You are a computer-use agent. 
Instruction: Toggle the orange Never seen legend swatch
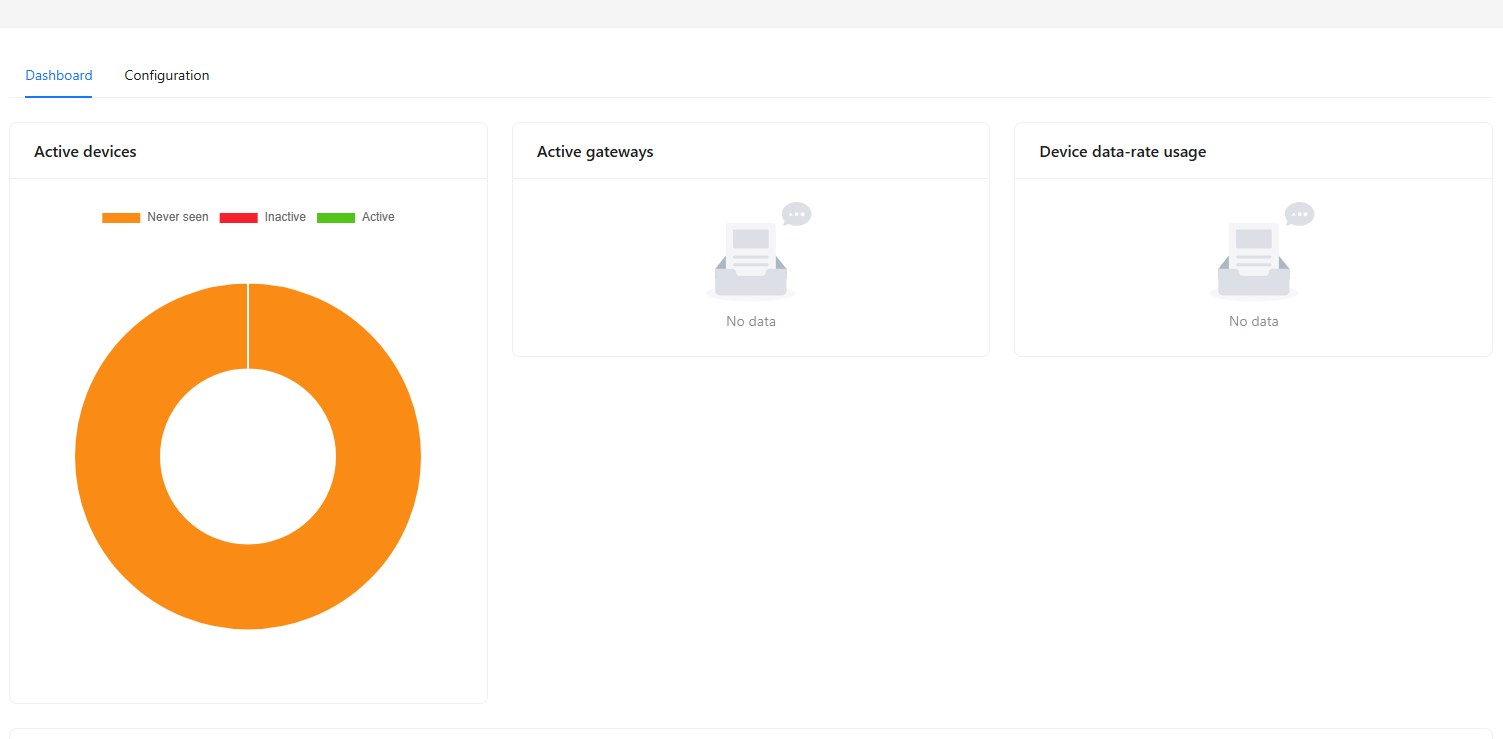[x=121, y=218]
